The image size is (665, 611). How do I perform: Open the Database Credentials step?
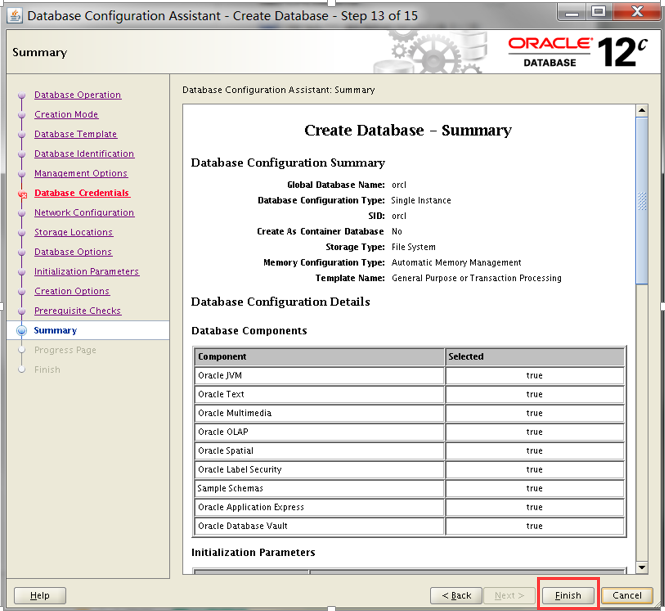[82, 193]
